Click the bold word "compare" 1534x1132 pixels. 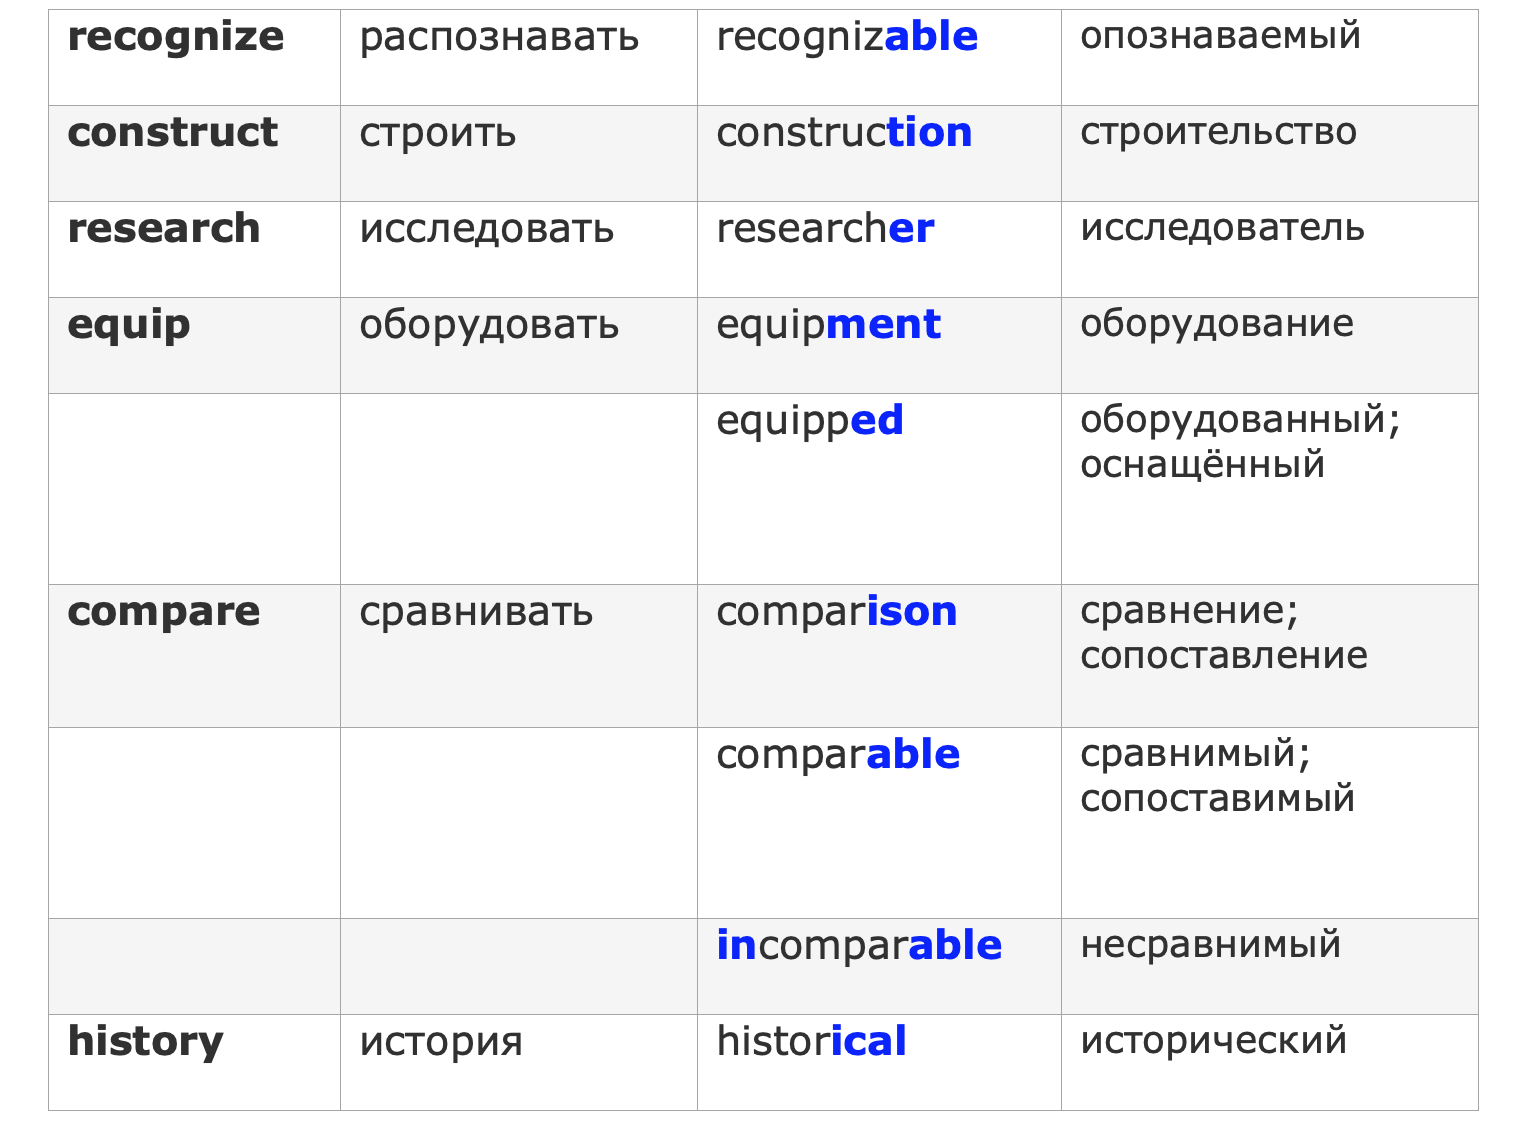164,612
